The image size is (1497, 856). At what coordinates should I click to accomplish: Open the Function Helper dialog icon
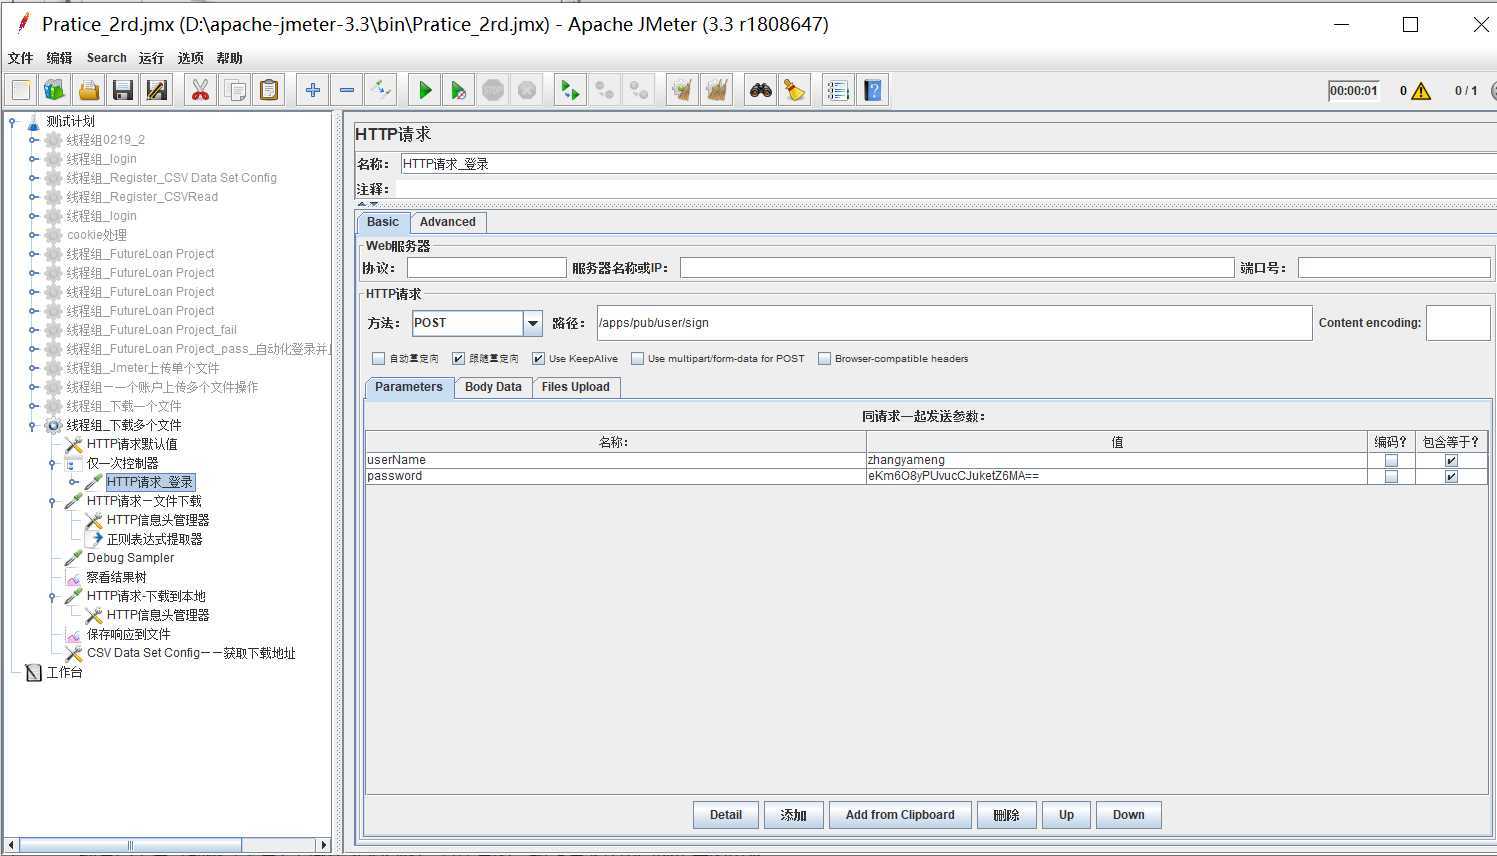[839, 90]
